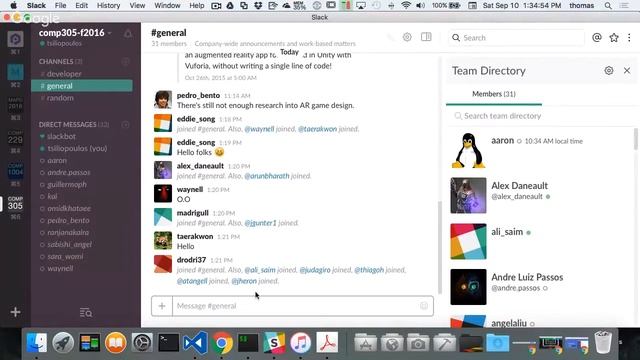Add a new channel with plus icon

click(125, 62)
